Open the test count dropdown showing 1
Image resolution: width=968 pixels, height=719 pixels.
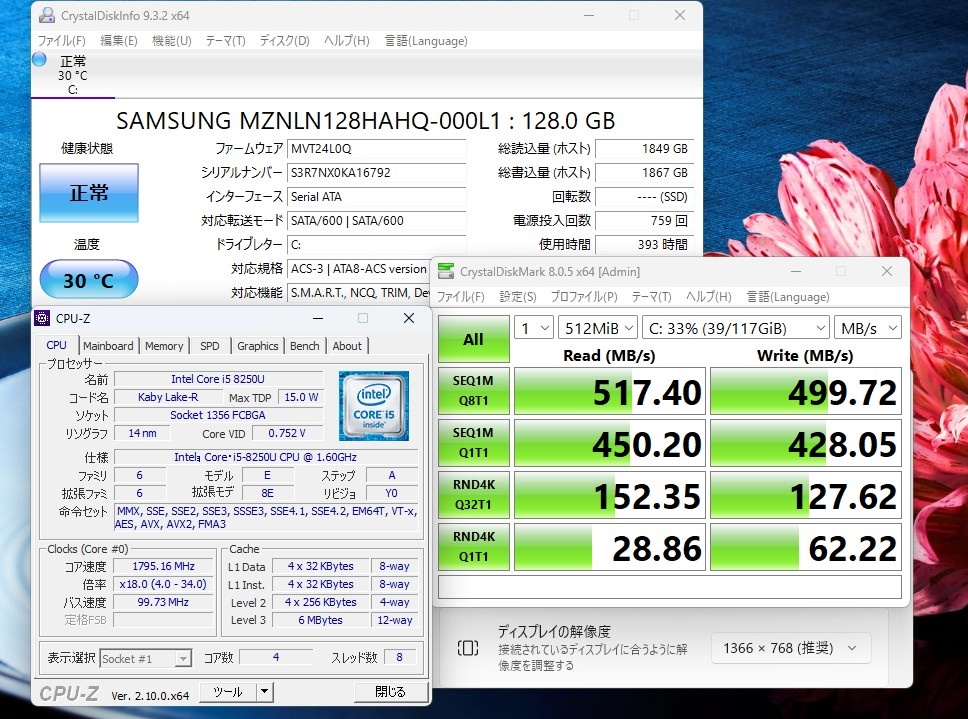click(x=533, y=328)
